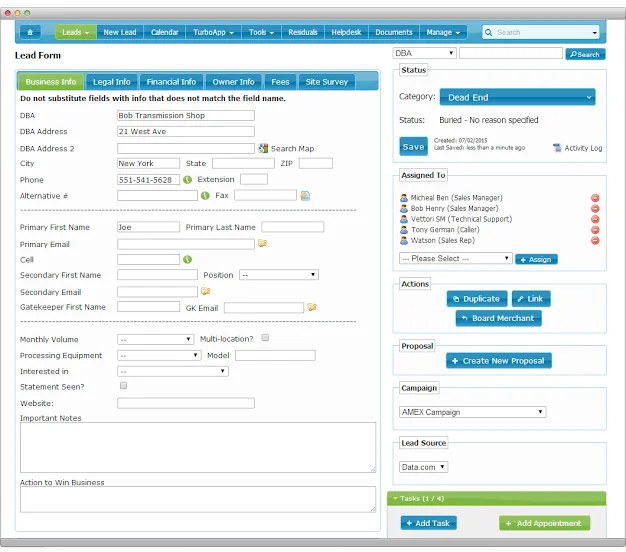Click Create New Proposal
626x552 pixels.
pyautogui.click(x=499, y=361)
